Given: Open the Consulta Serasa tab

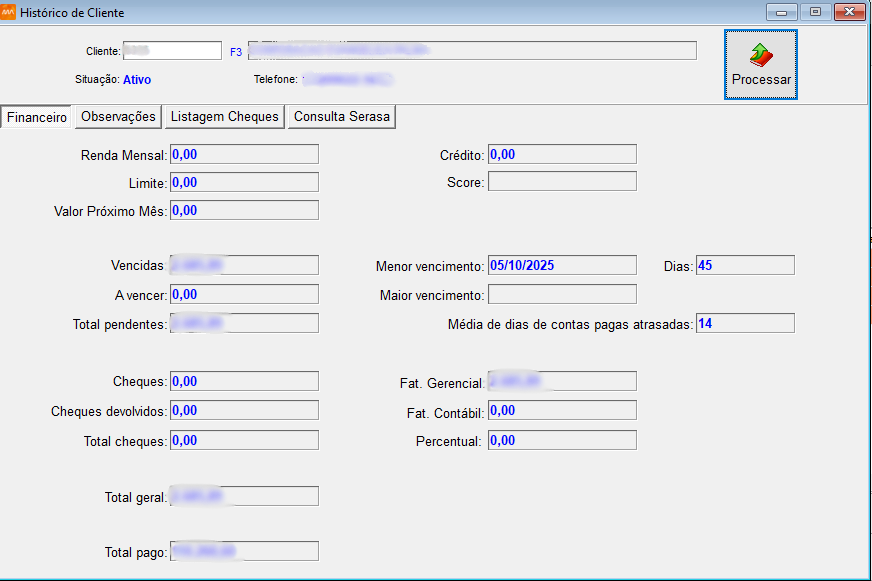Looking at the screenshot, I should 342,117.
